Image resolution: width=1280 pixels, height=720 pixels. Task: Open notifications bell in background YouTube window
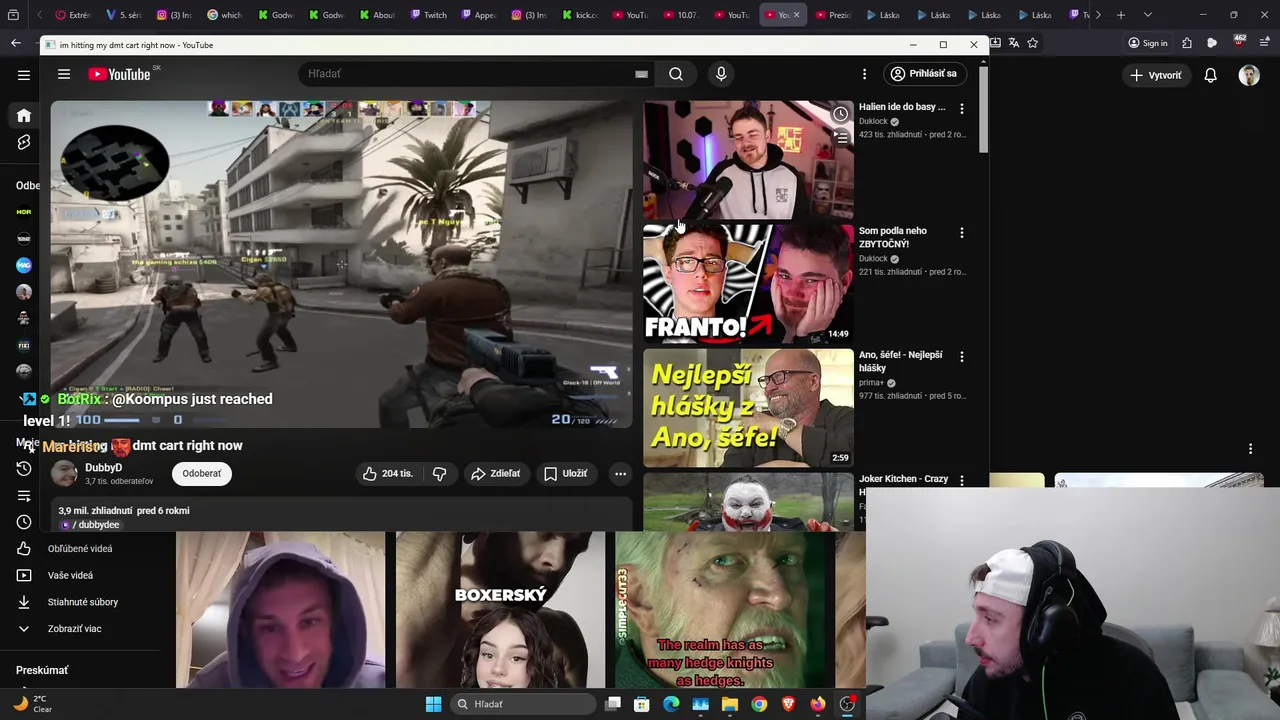(1210, 75)
